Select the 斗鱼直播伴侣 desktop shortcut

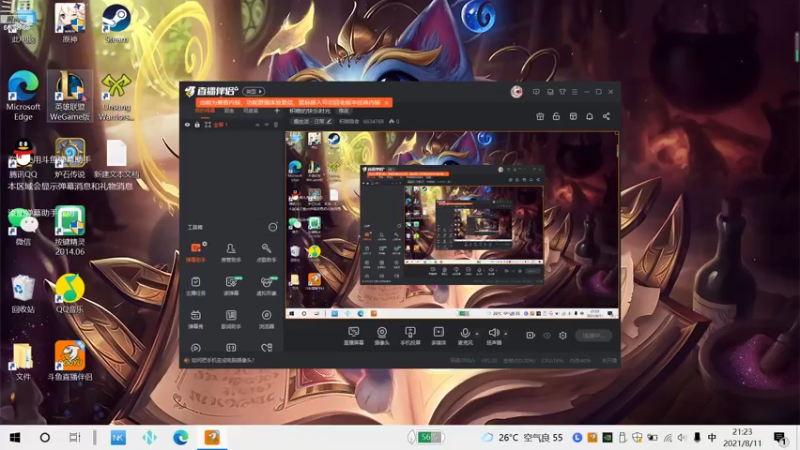click(70, 361)
